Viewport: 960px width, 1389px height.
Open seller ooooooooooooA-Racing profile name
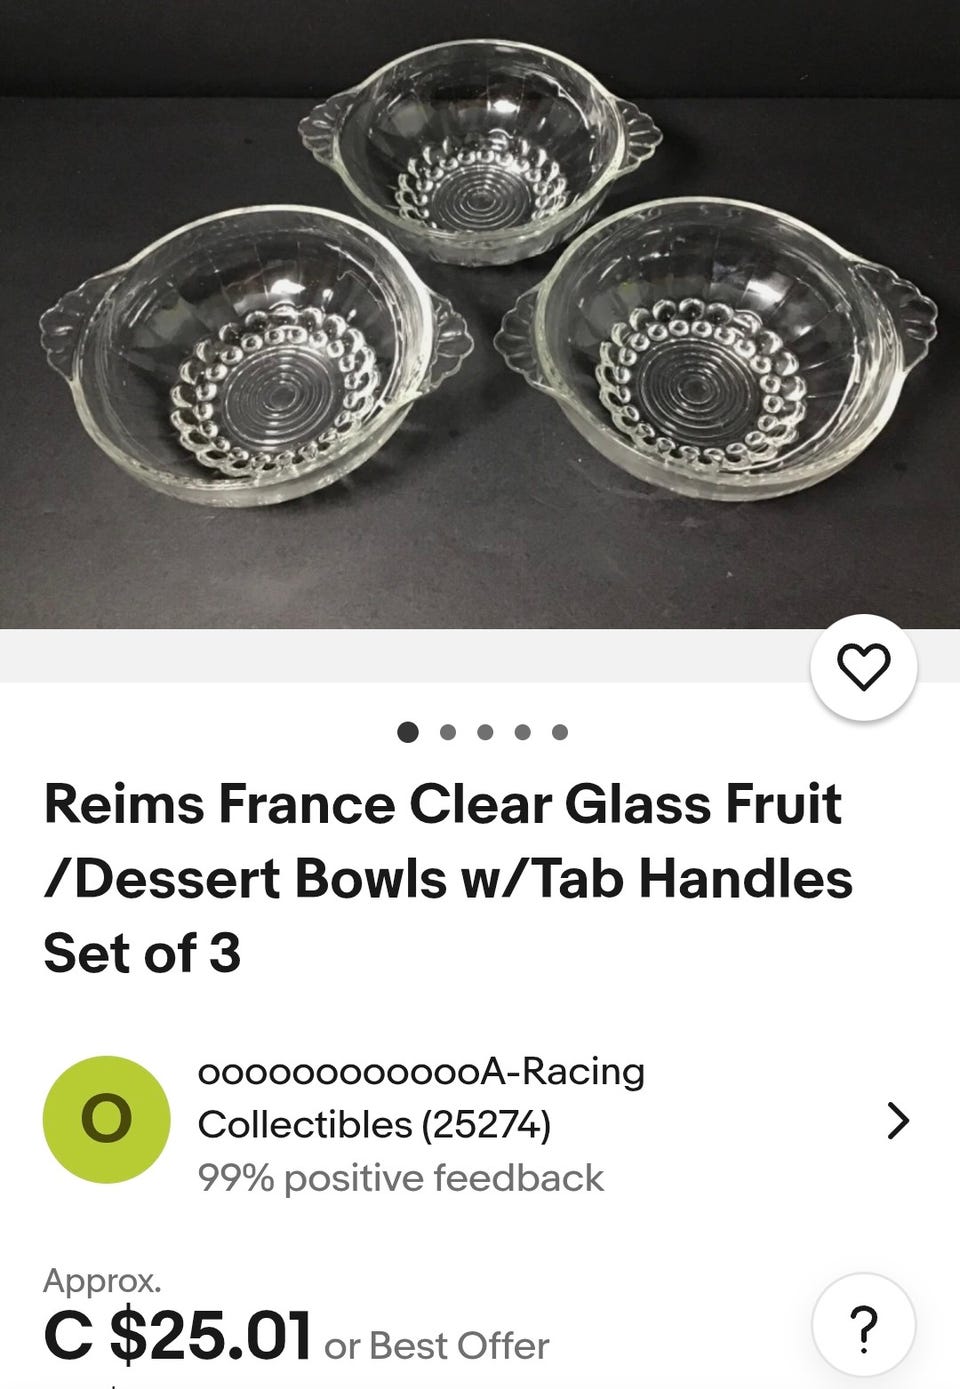coord(421,1071)
